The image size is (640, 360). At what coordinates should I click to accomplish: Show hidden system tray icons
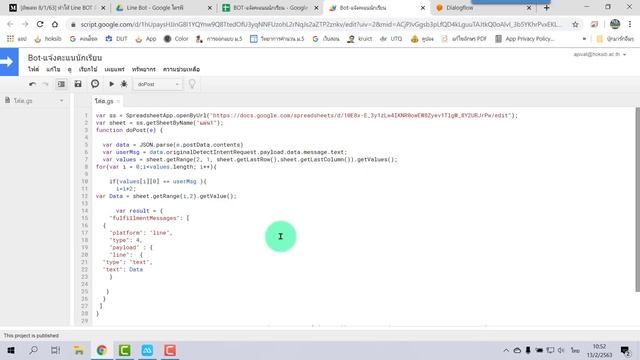click(x=506, y=350)
